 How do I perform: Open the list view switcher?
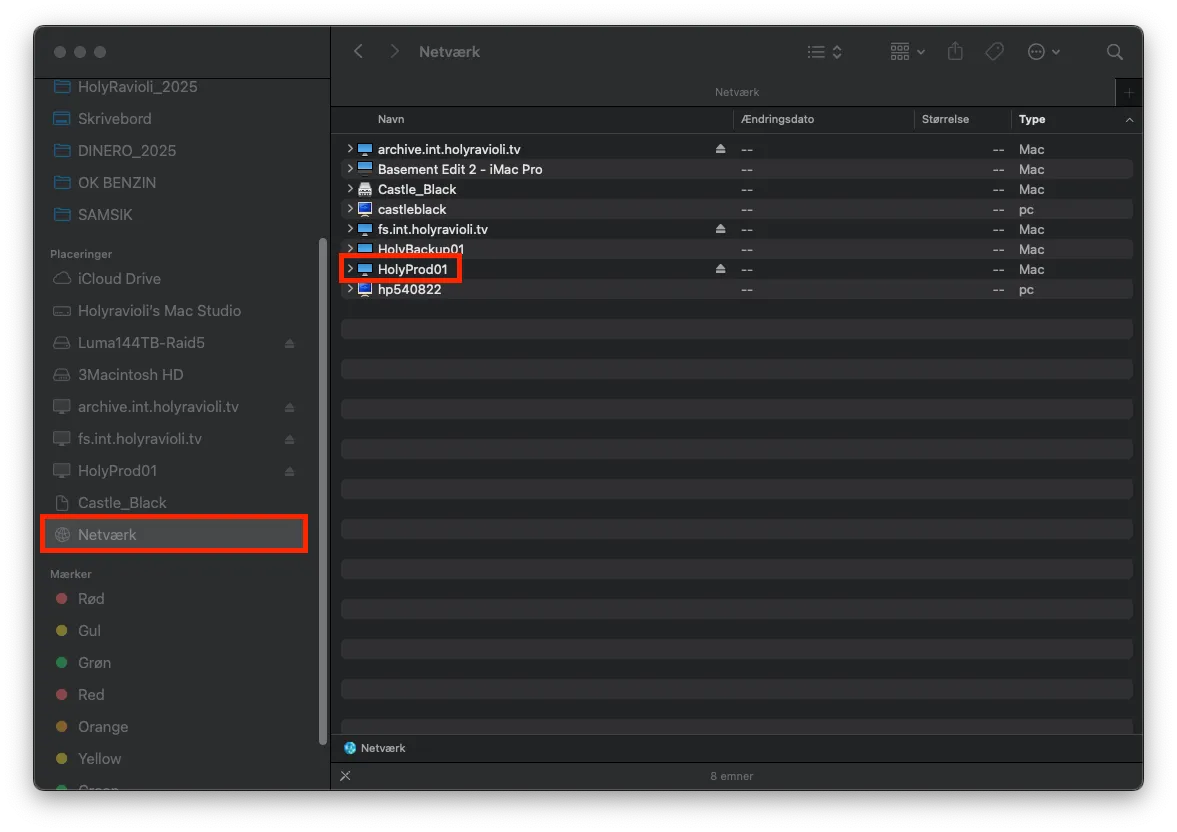[824, 52]
